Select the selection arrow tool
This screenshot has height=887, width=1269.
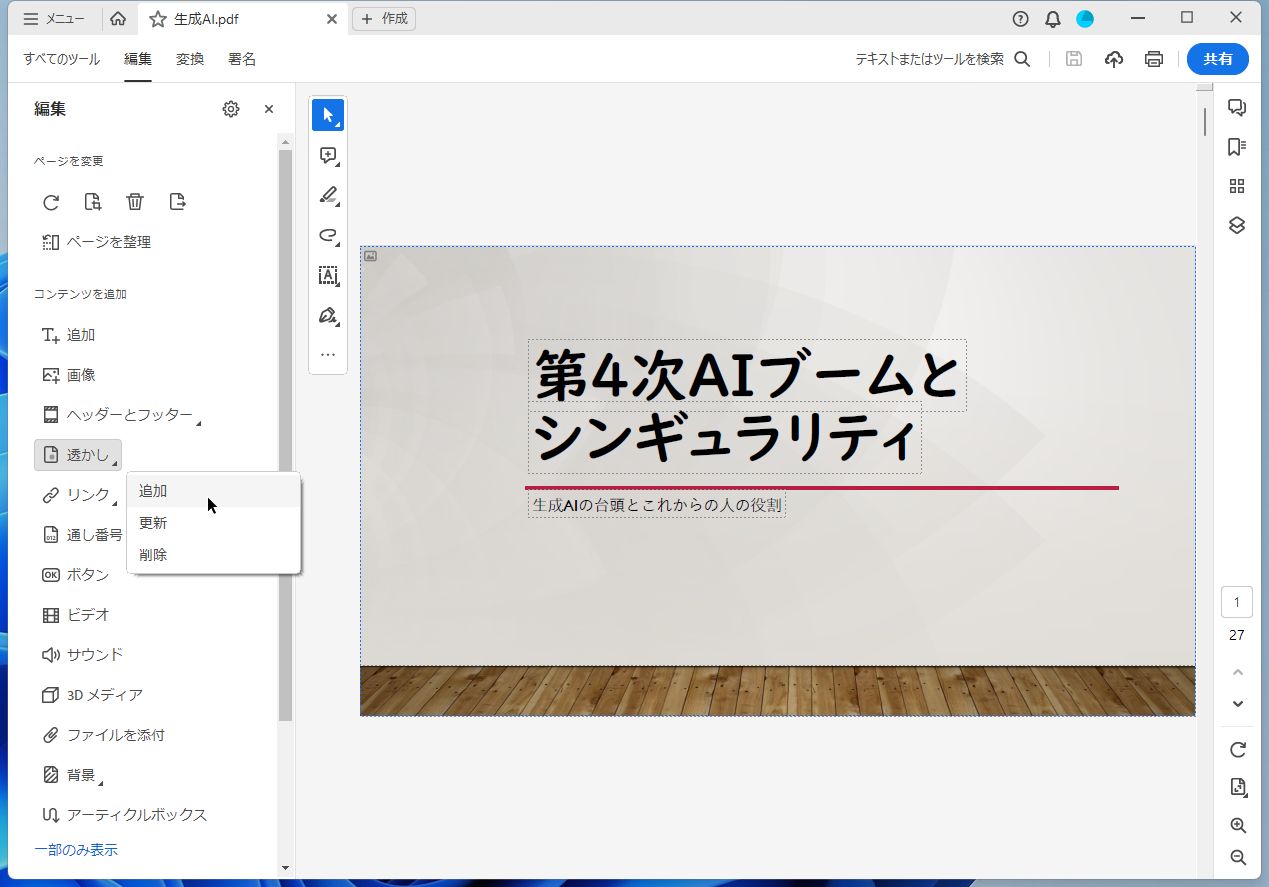click(328, 114)
